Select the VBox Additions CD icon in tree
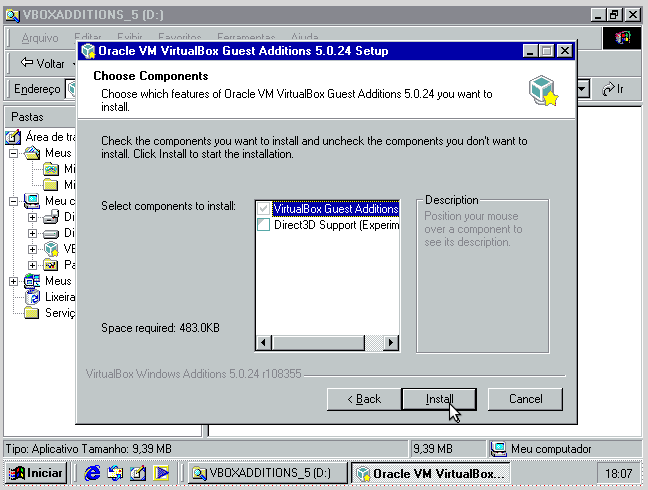This screenshot has height=490, width=648. (51, 249)
